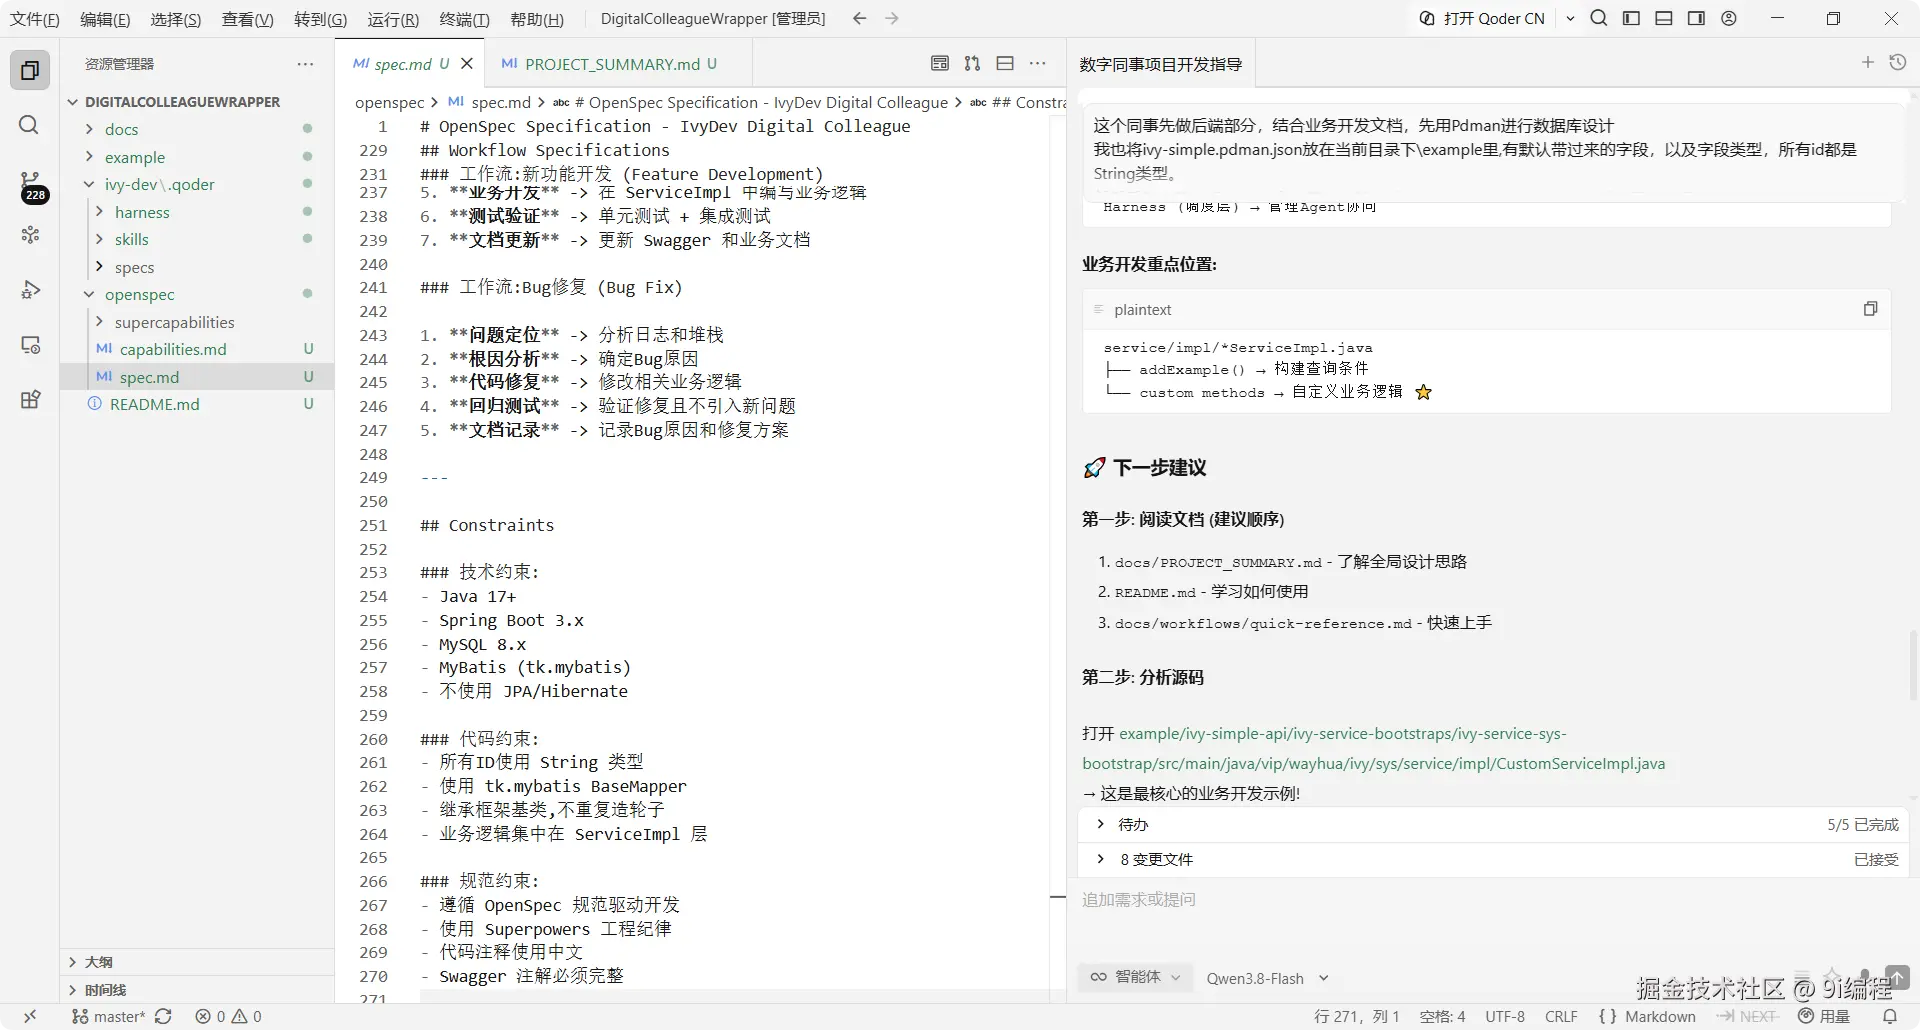
Task: Click the search icon in the title bar
Action: pos(1599,18)
